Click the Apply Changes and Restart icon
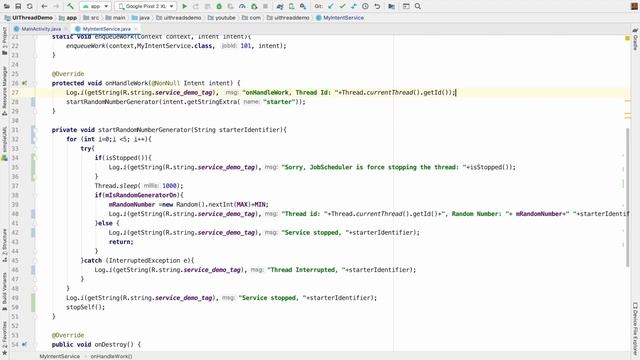Image resolution: width=640 pixels, height=360 pixels. (196, 7)
